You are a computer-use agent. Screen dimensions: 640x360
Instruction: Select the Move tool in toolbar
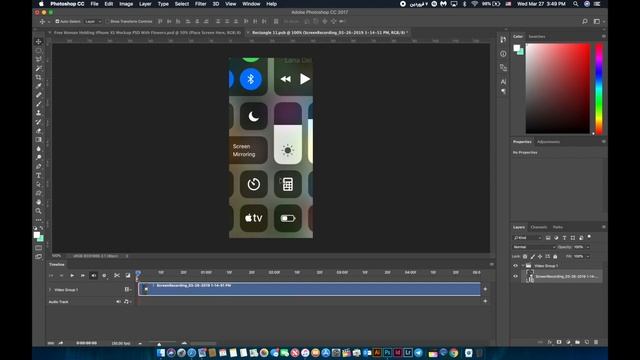tap(38, 42)
